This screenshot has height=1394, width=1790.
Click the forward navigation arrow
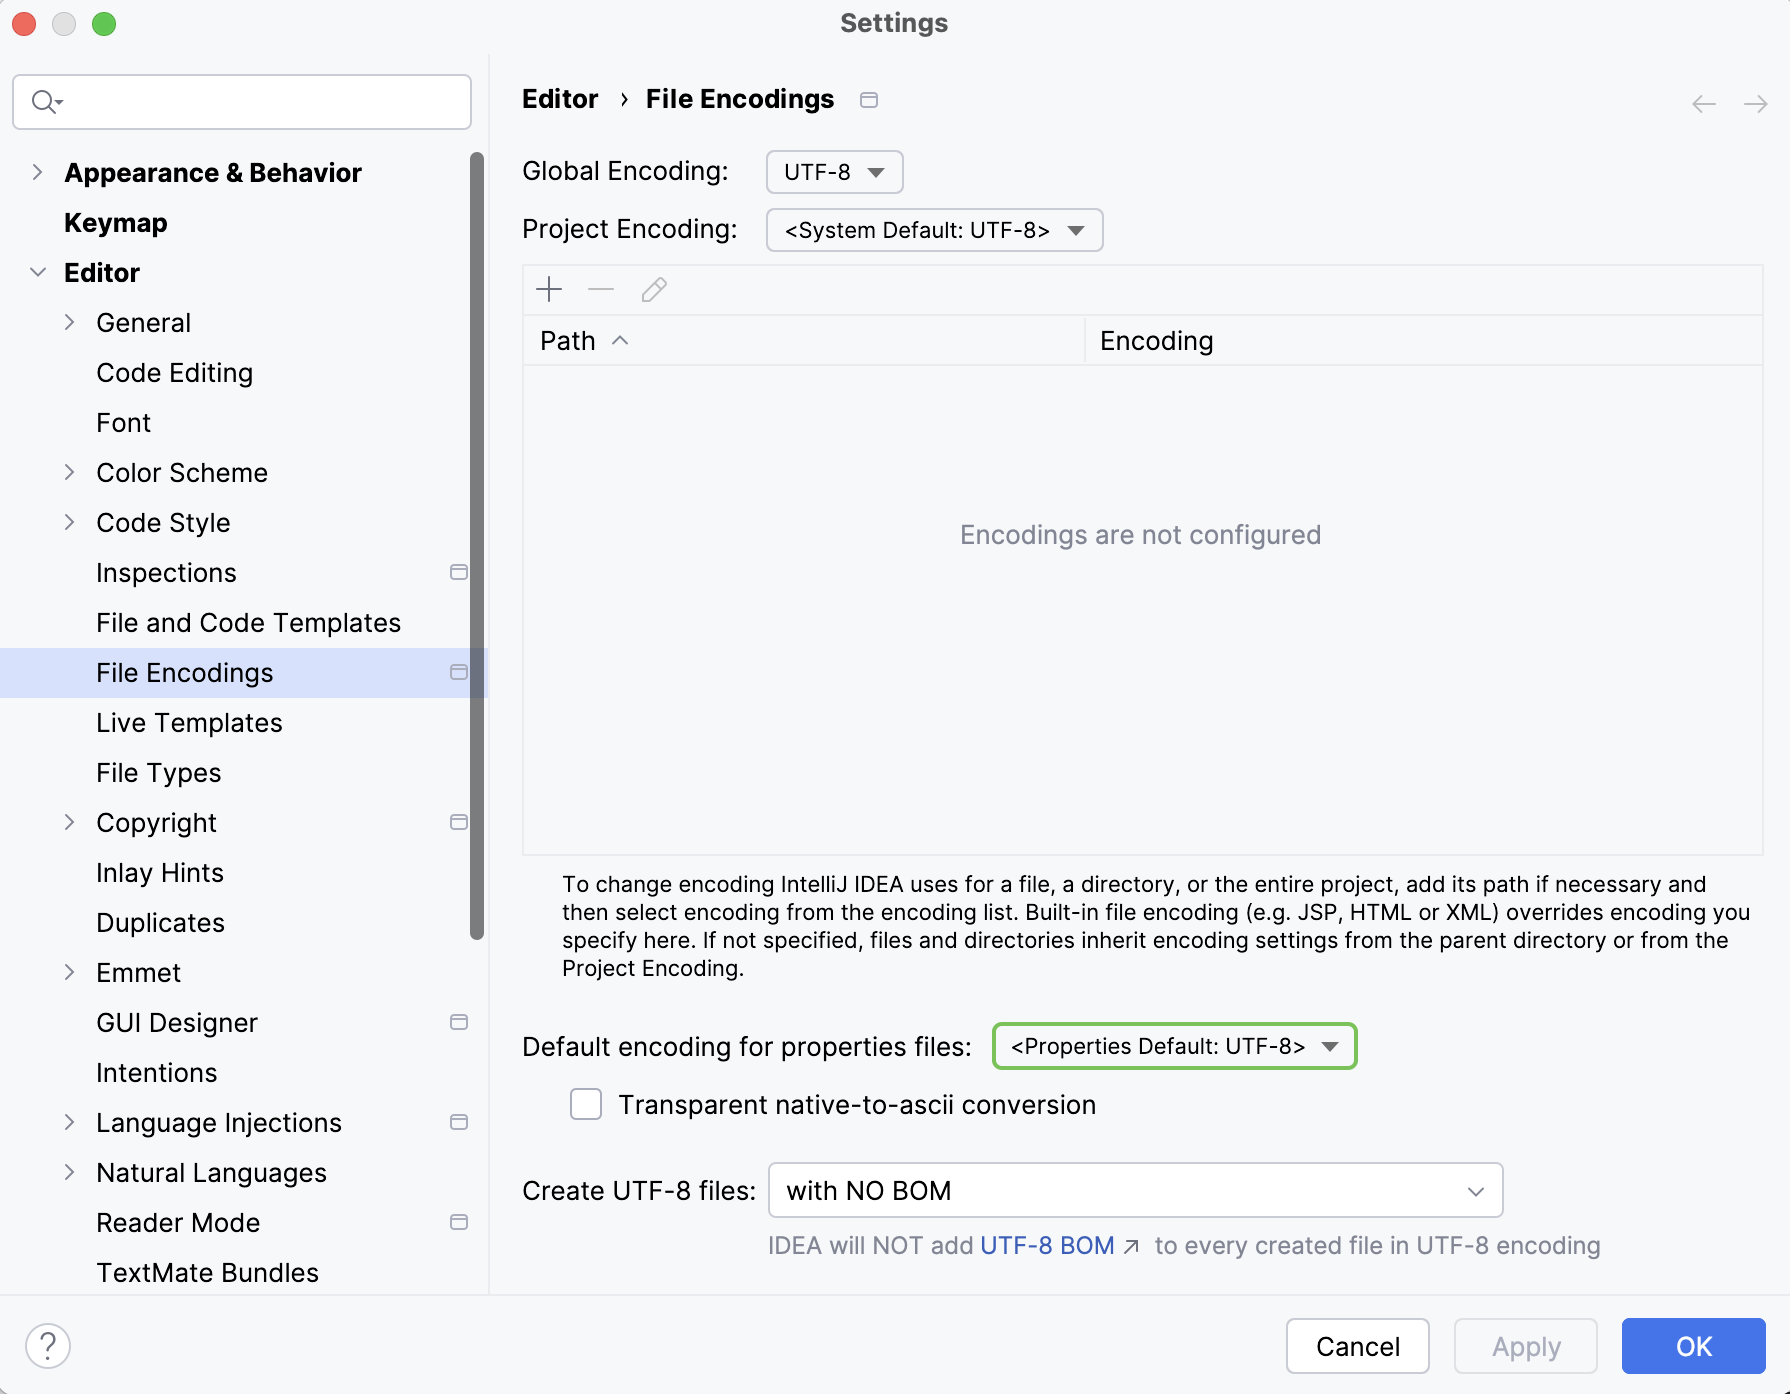pyautogui.click(x=1755, y=104)
